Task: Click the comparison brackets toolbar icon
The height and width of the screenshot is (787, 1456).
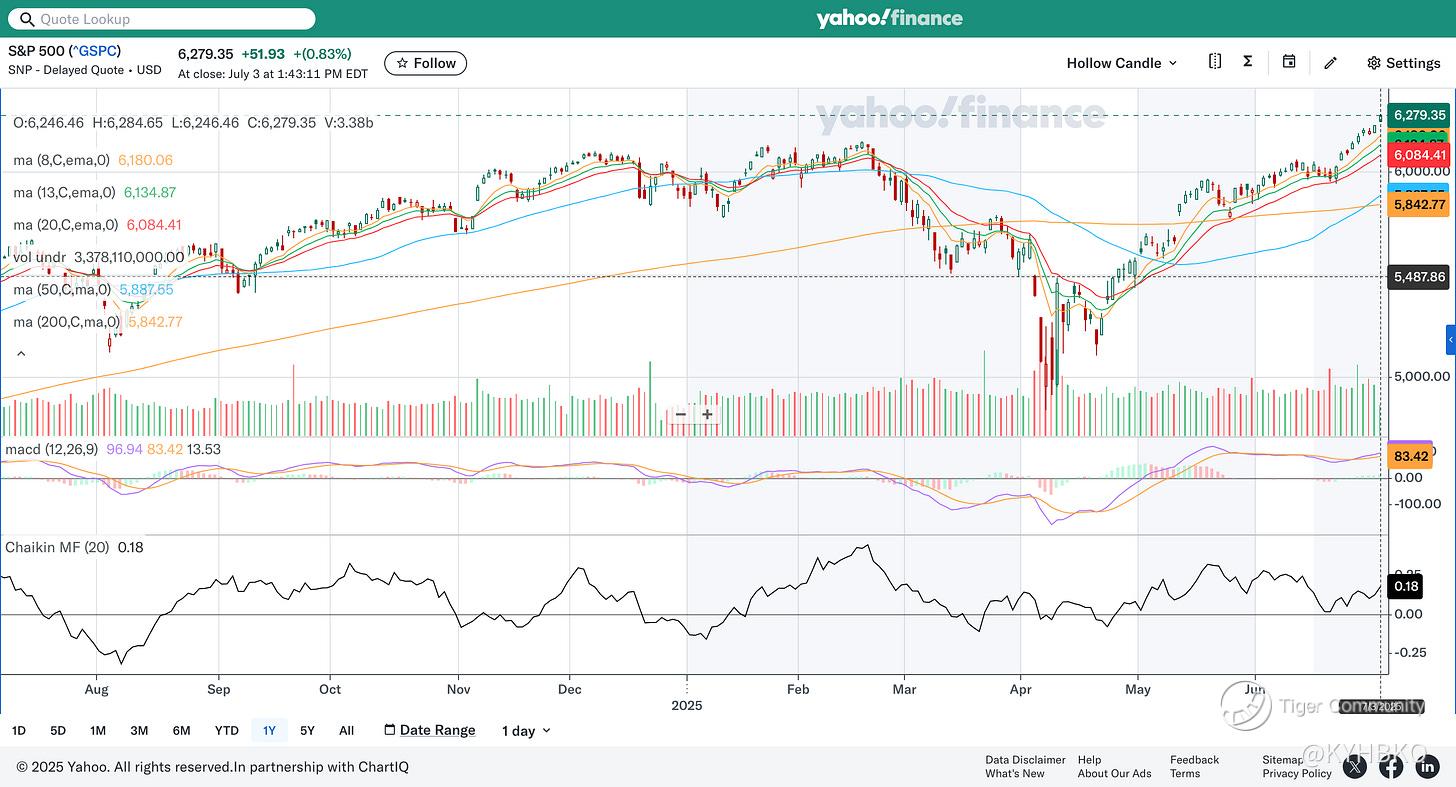Action: pyautogui.click(x=1215, y=62)
